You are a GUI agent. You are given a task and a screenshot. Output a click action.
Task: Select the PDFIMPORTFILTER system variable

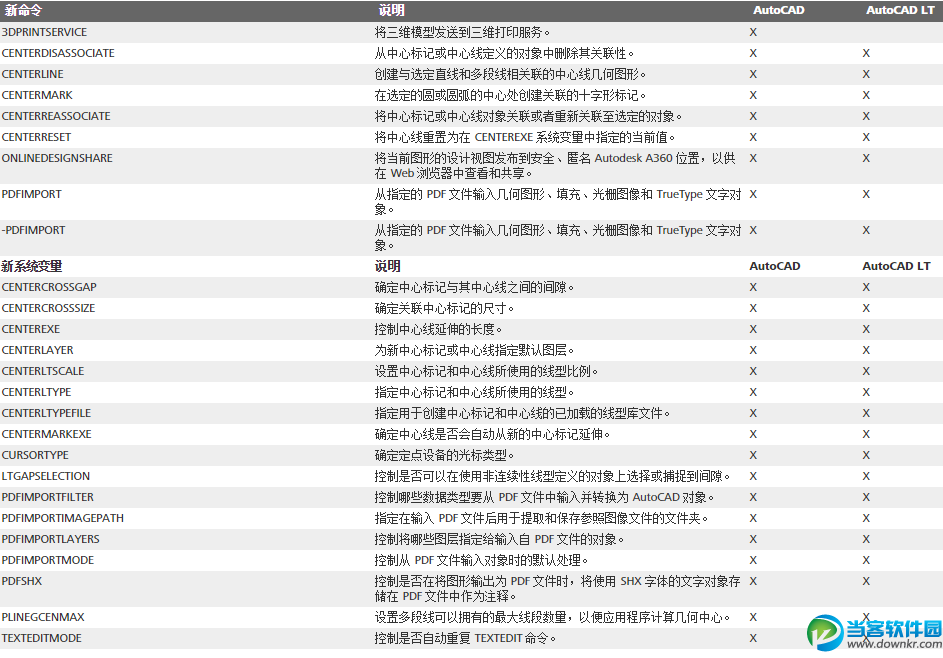click(48, 498)
